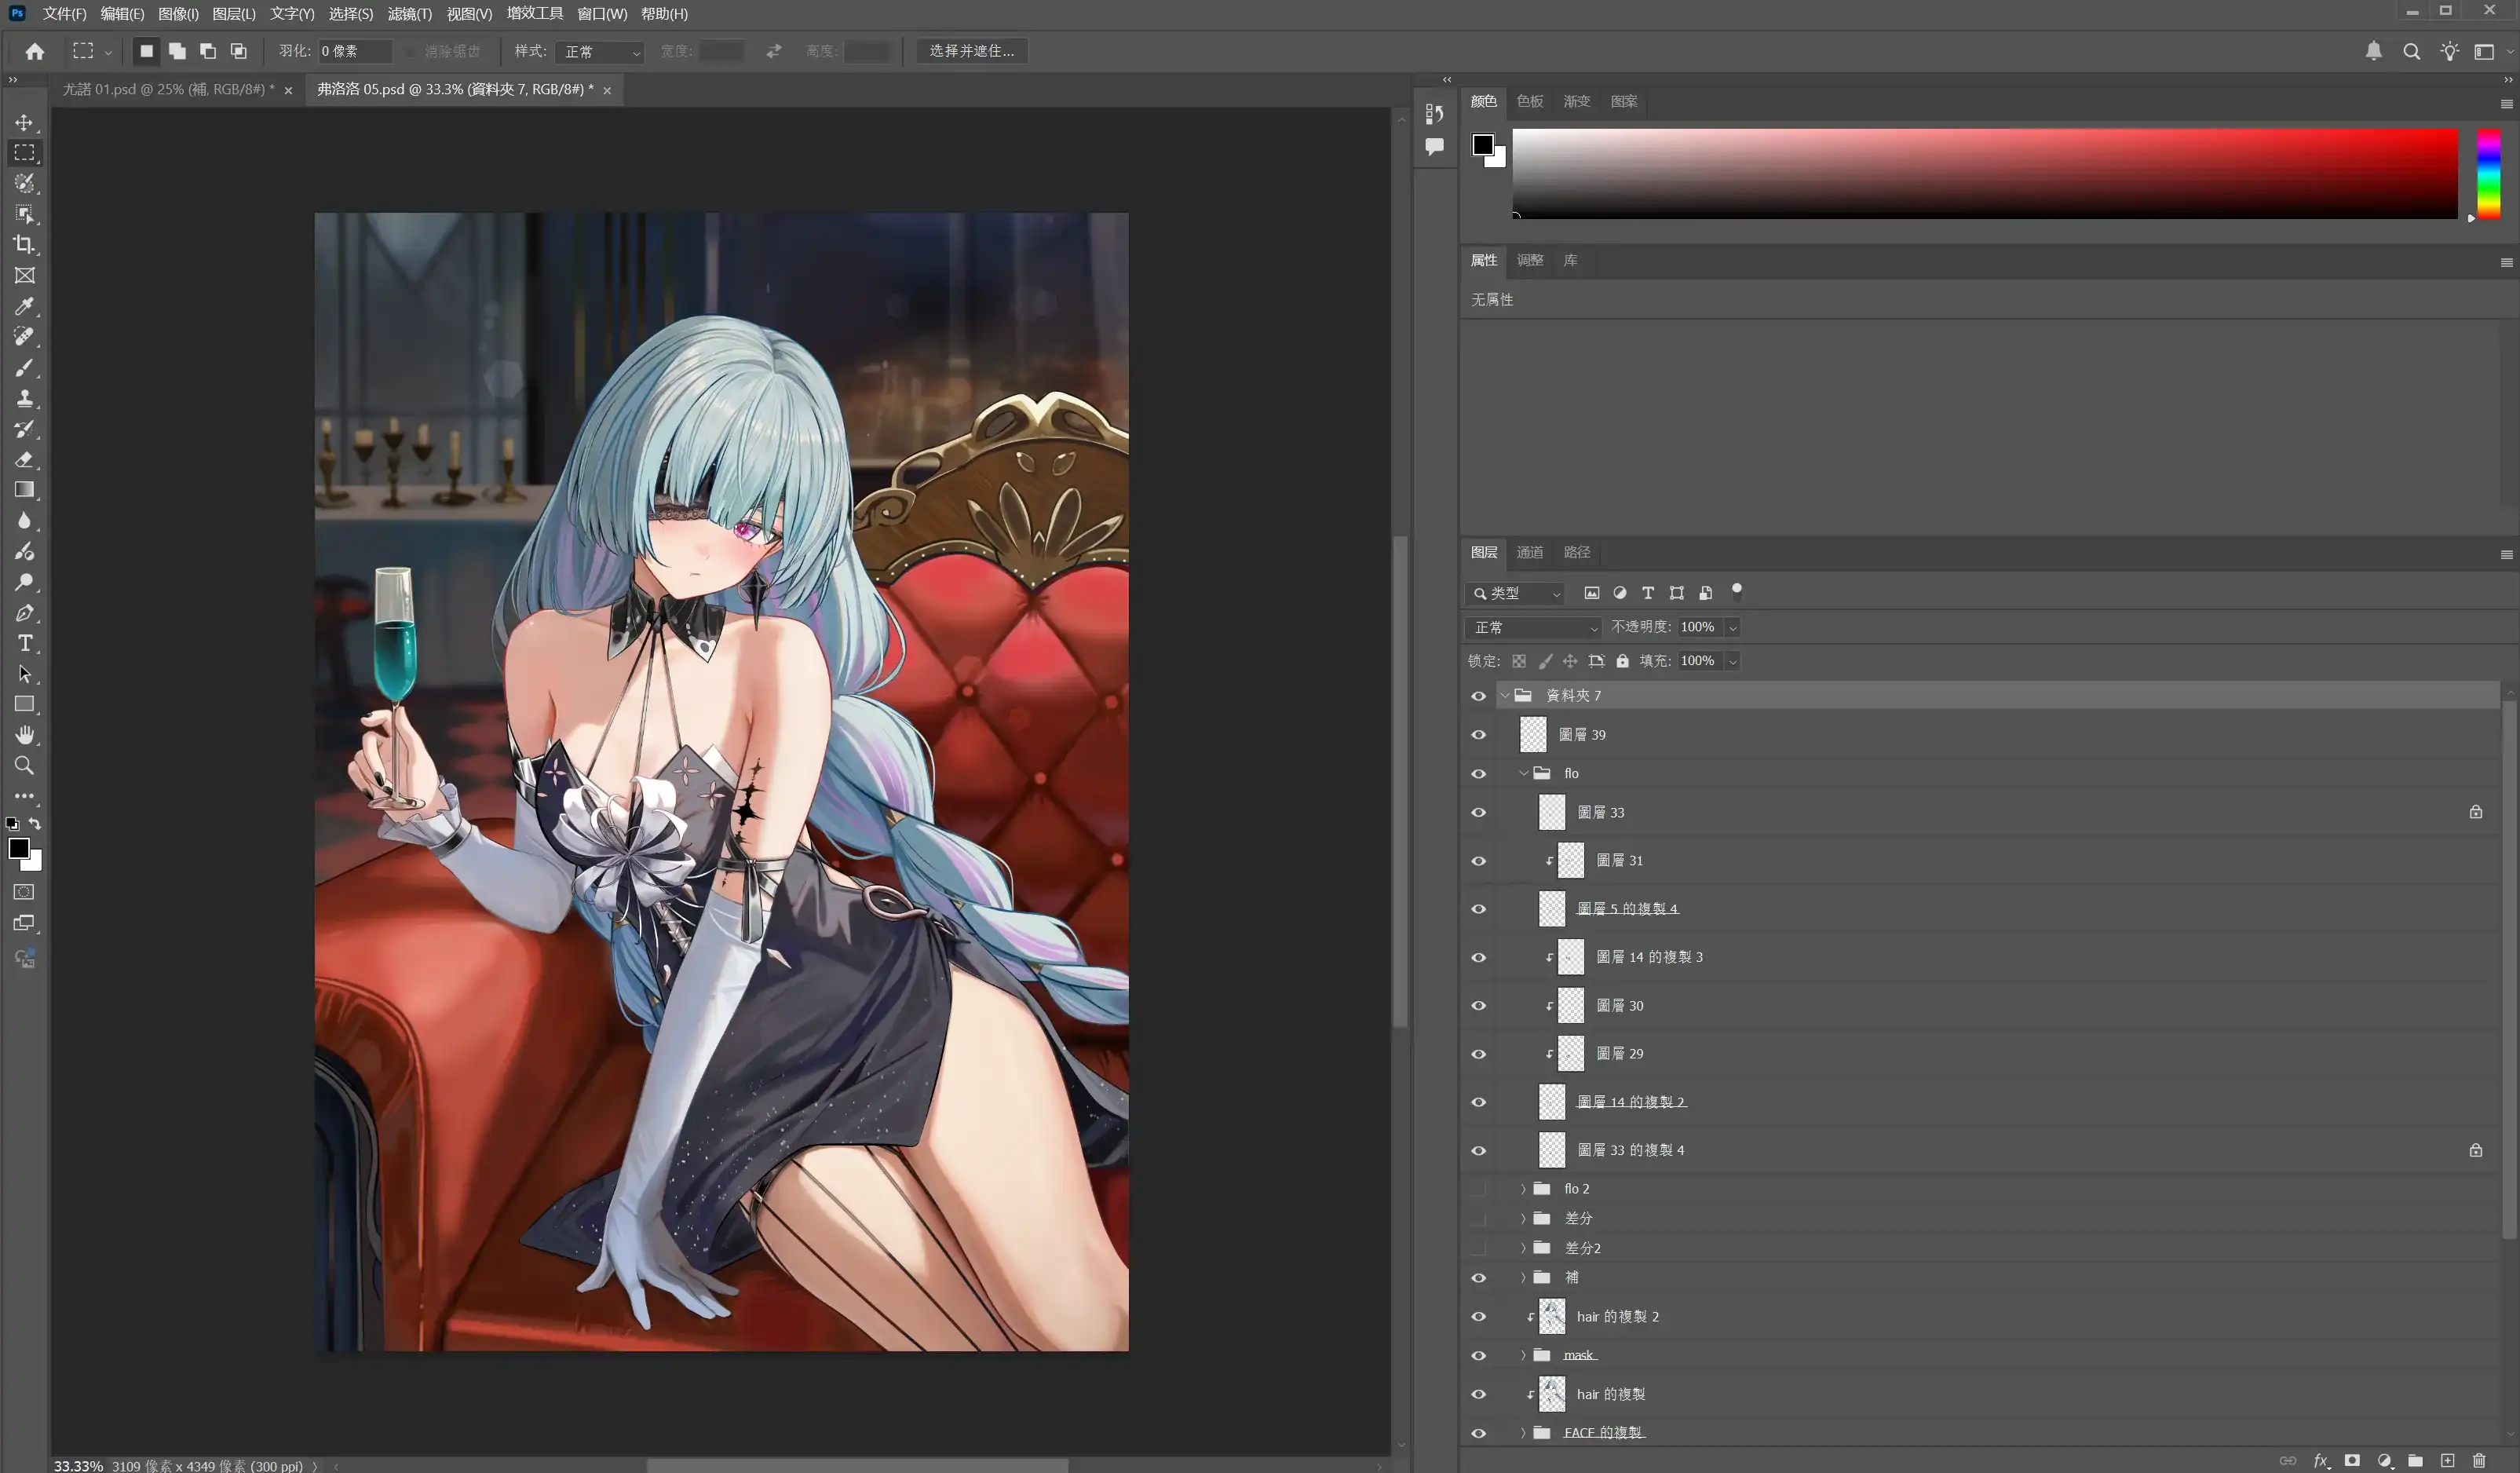Switch to the 通道 tab

coord(1529,552)
